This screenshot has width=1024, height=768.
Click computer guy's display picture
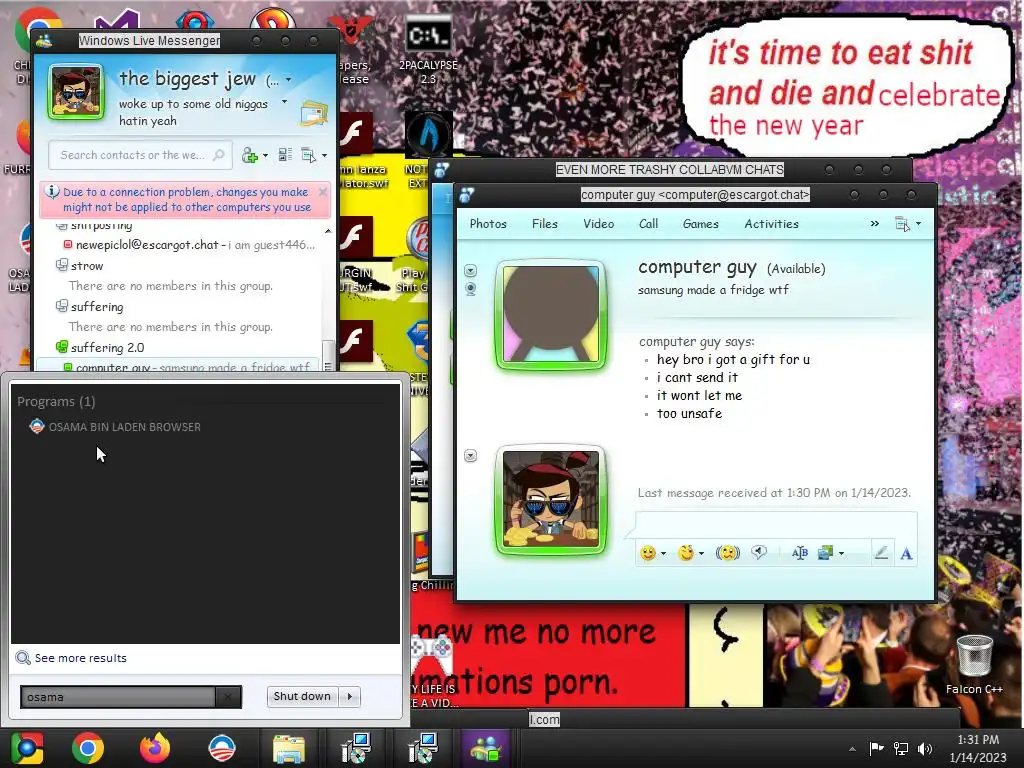tap(551, 315)
